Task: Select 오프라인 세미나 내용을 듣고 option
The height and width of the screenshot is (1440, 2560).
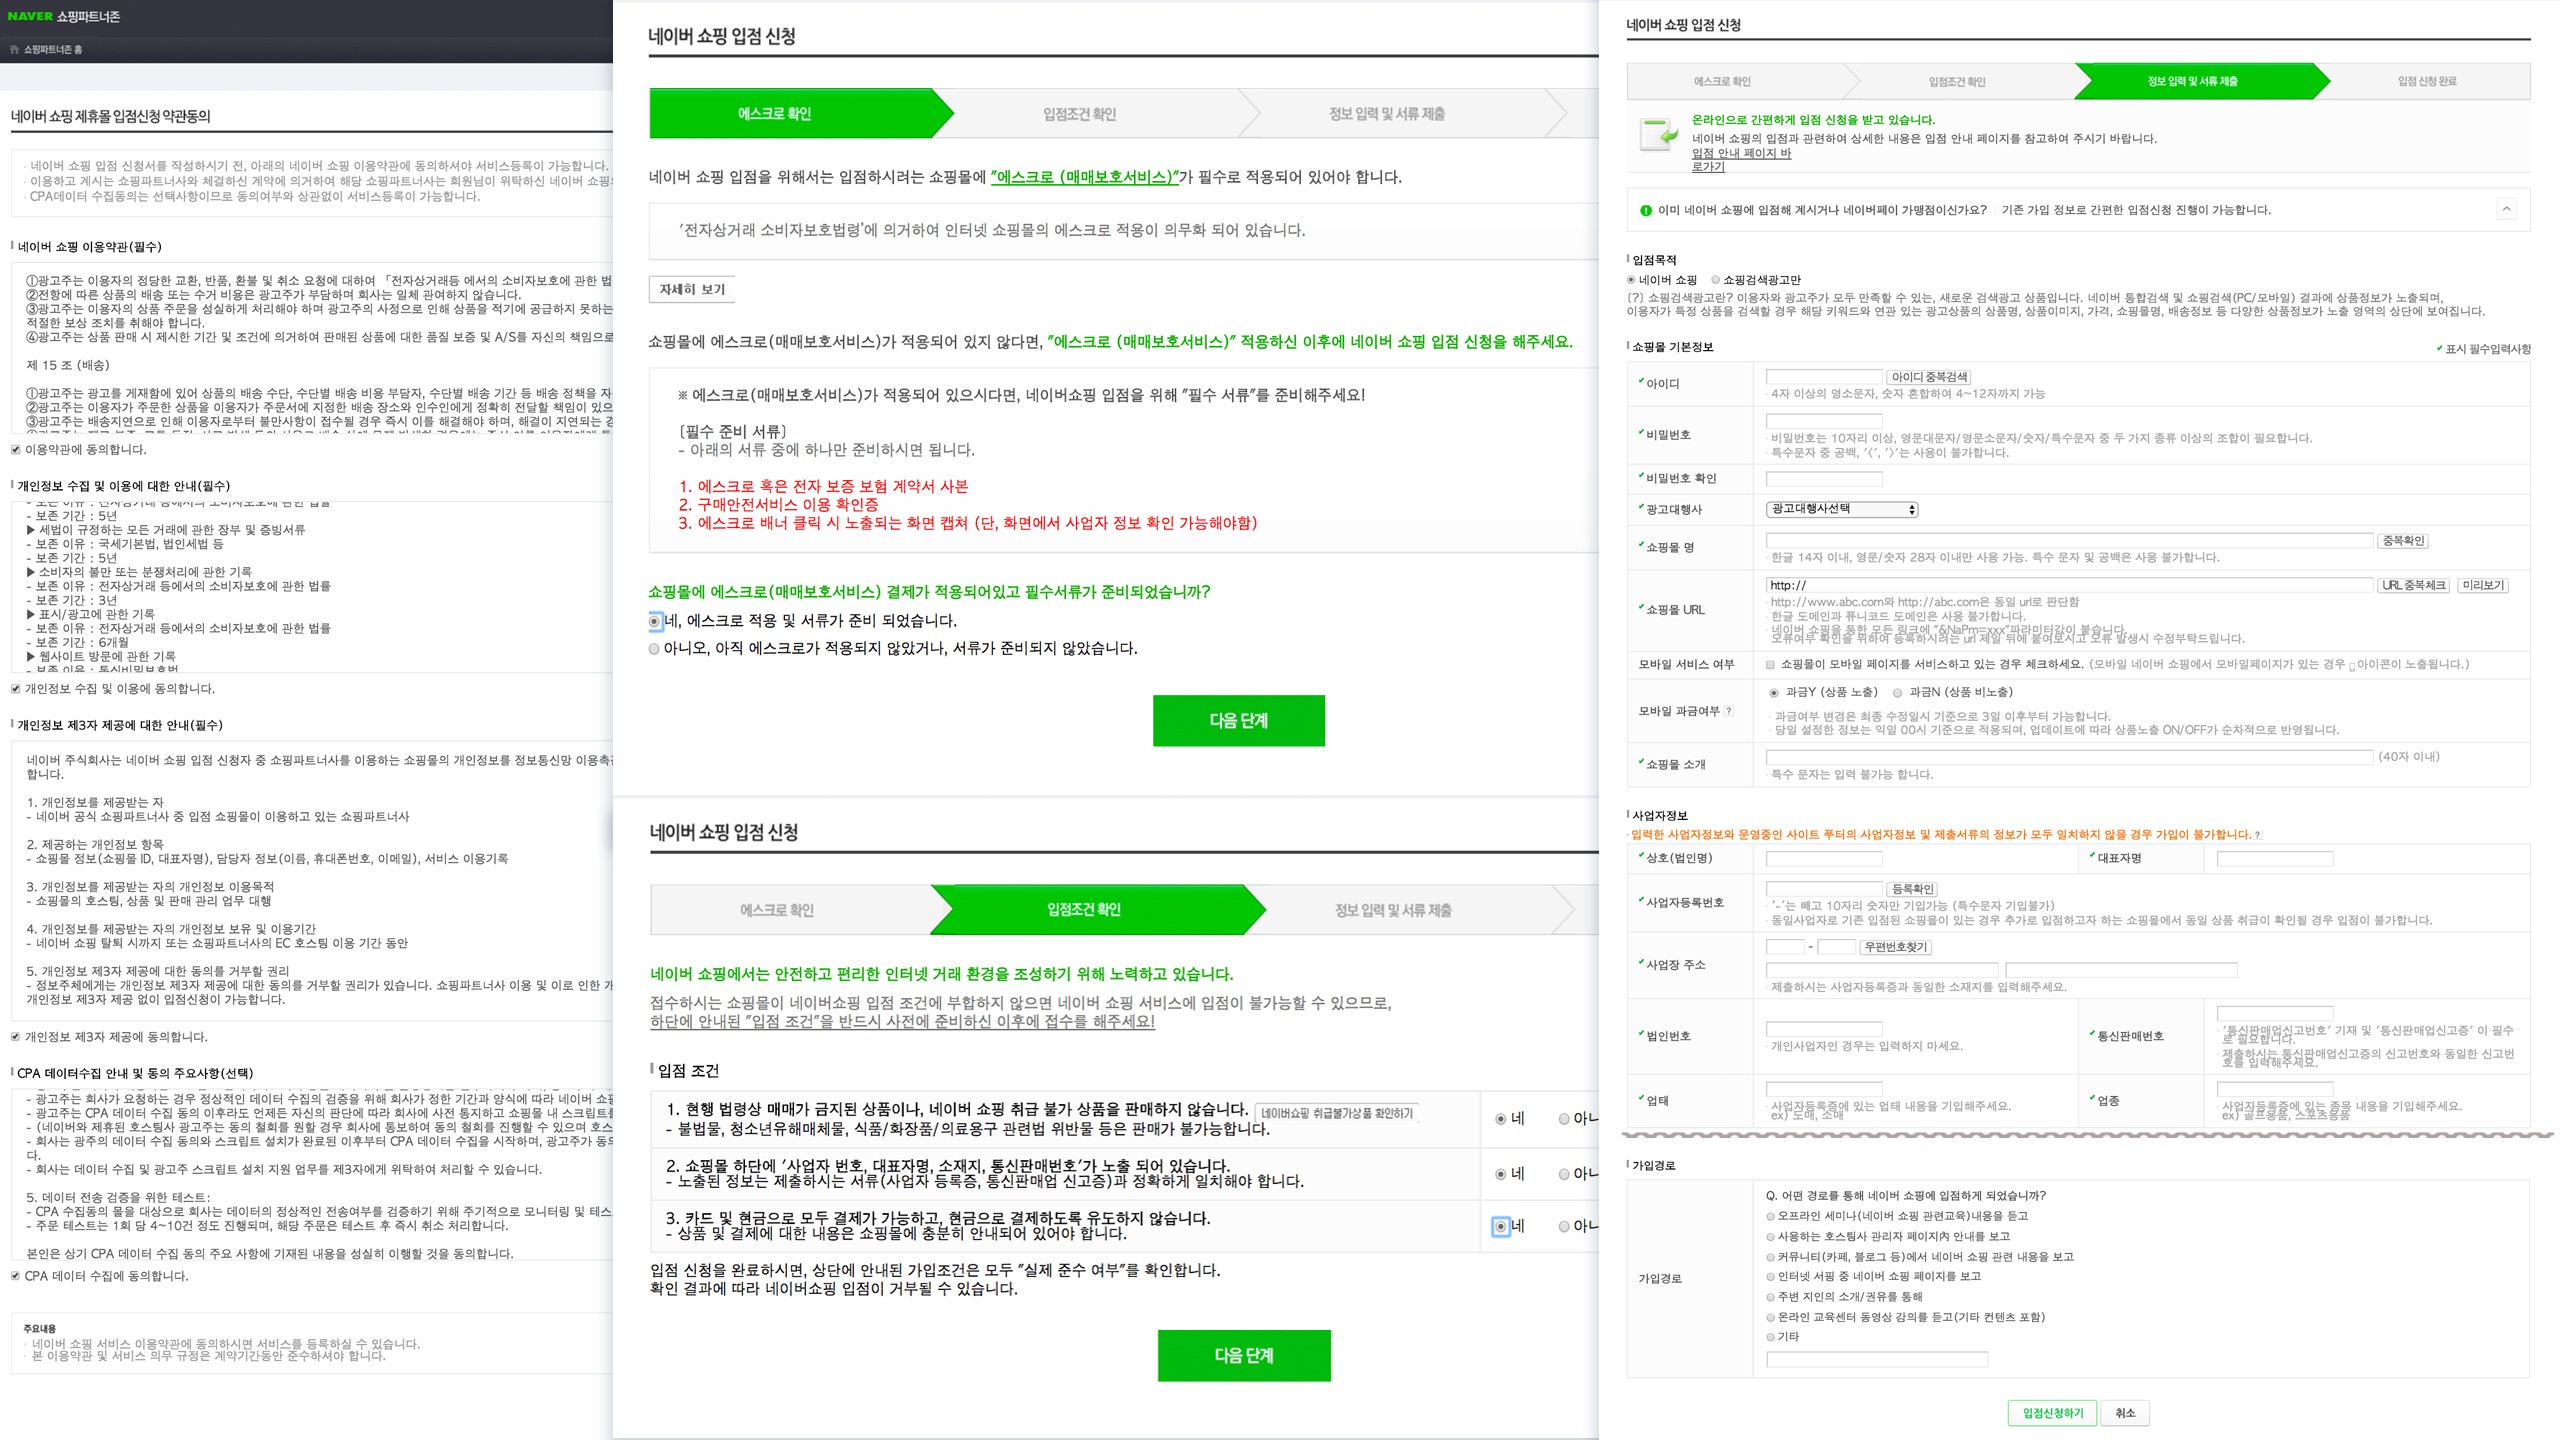Action: click(1770, 1217)
